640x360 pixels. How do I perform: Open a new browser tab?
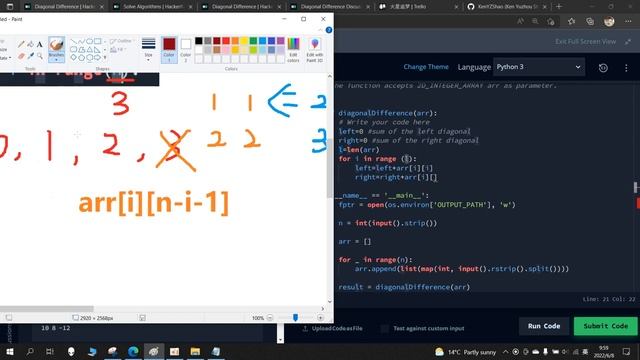559,7
